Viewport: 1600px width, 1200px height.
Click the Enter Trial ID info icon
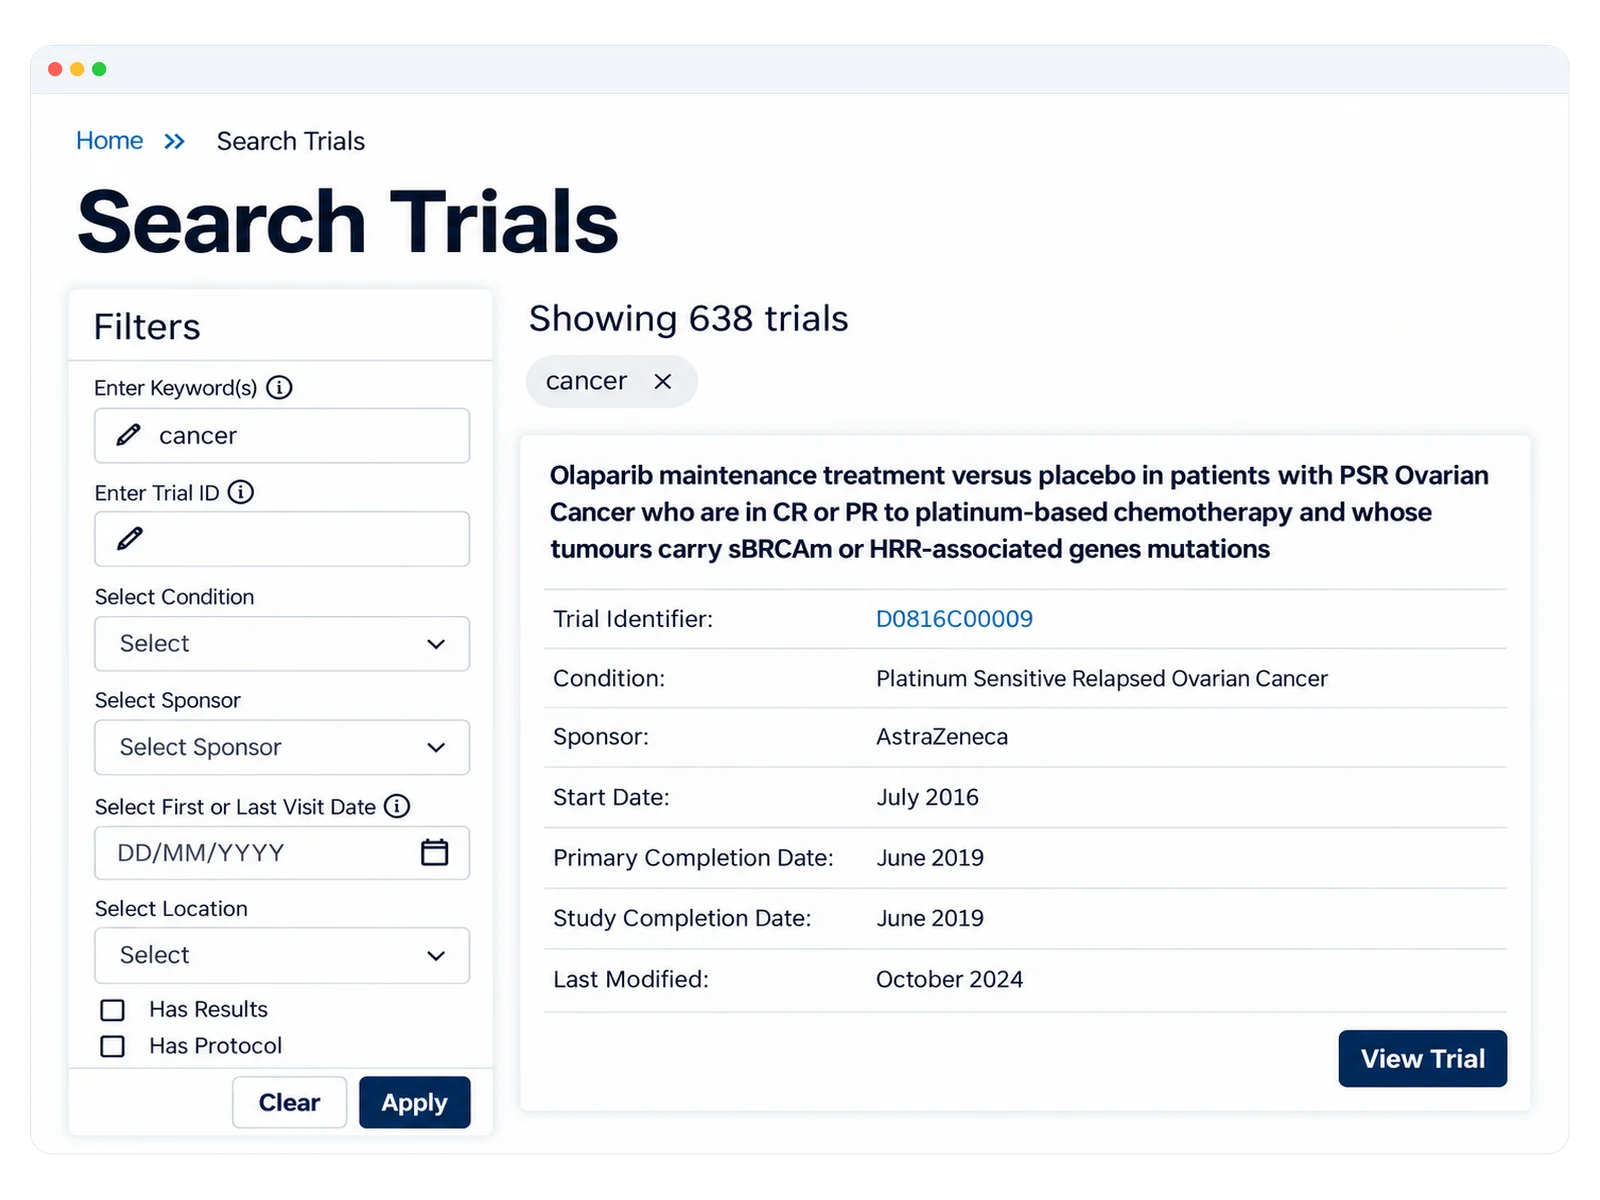pyautogui.click(x=241, y=492)
